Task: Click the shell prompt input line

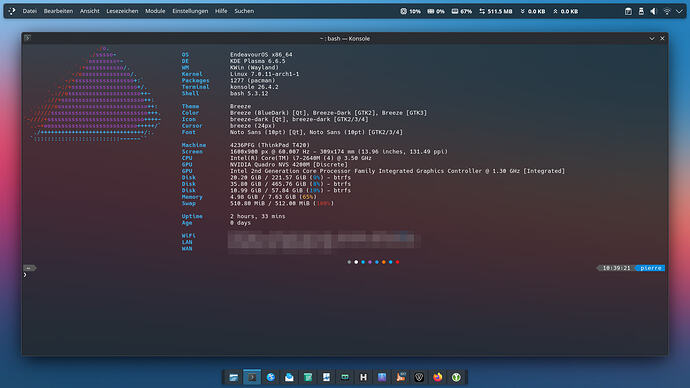Action: 345,275
